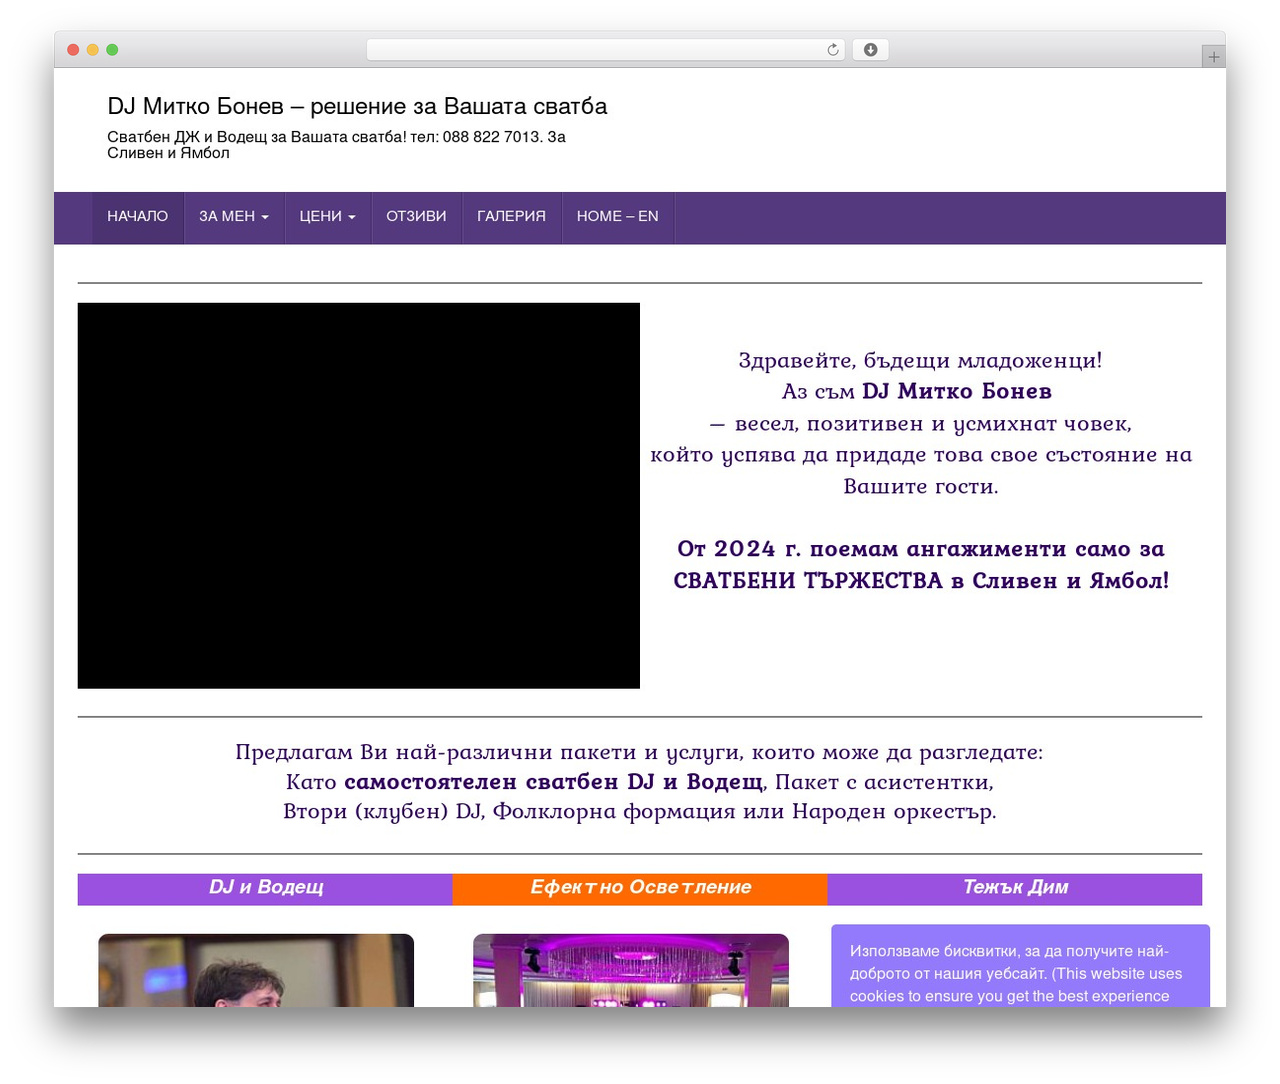Screen dimensions: 1280x1084
Task: Switch to HOME – EN page
Action: (x=618, y=216)
